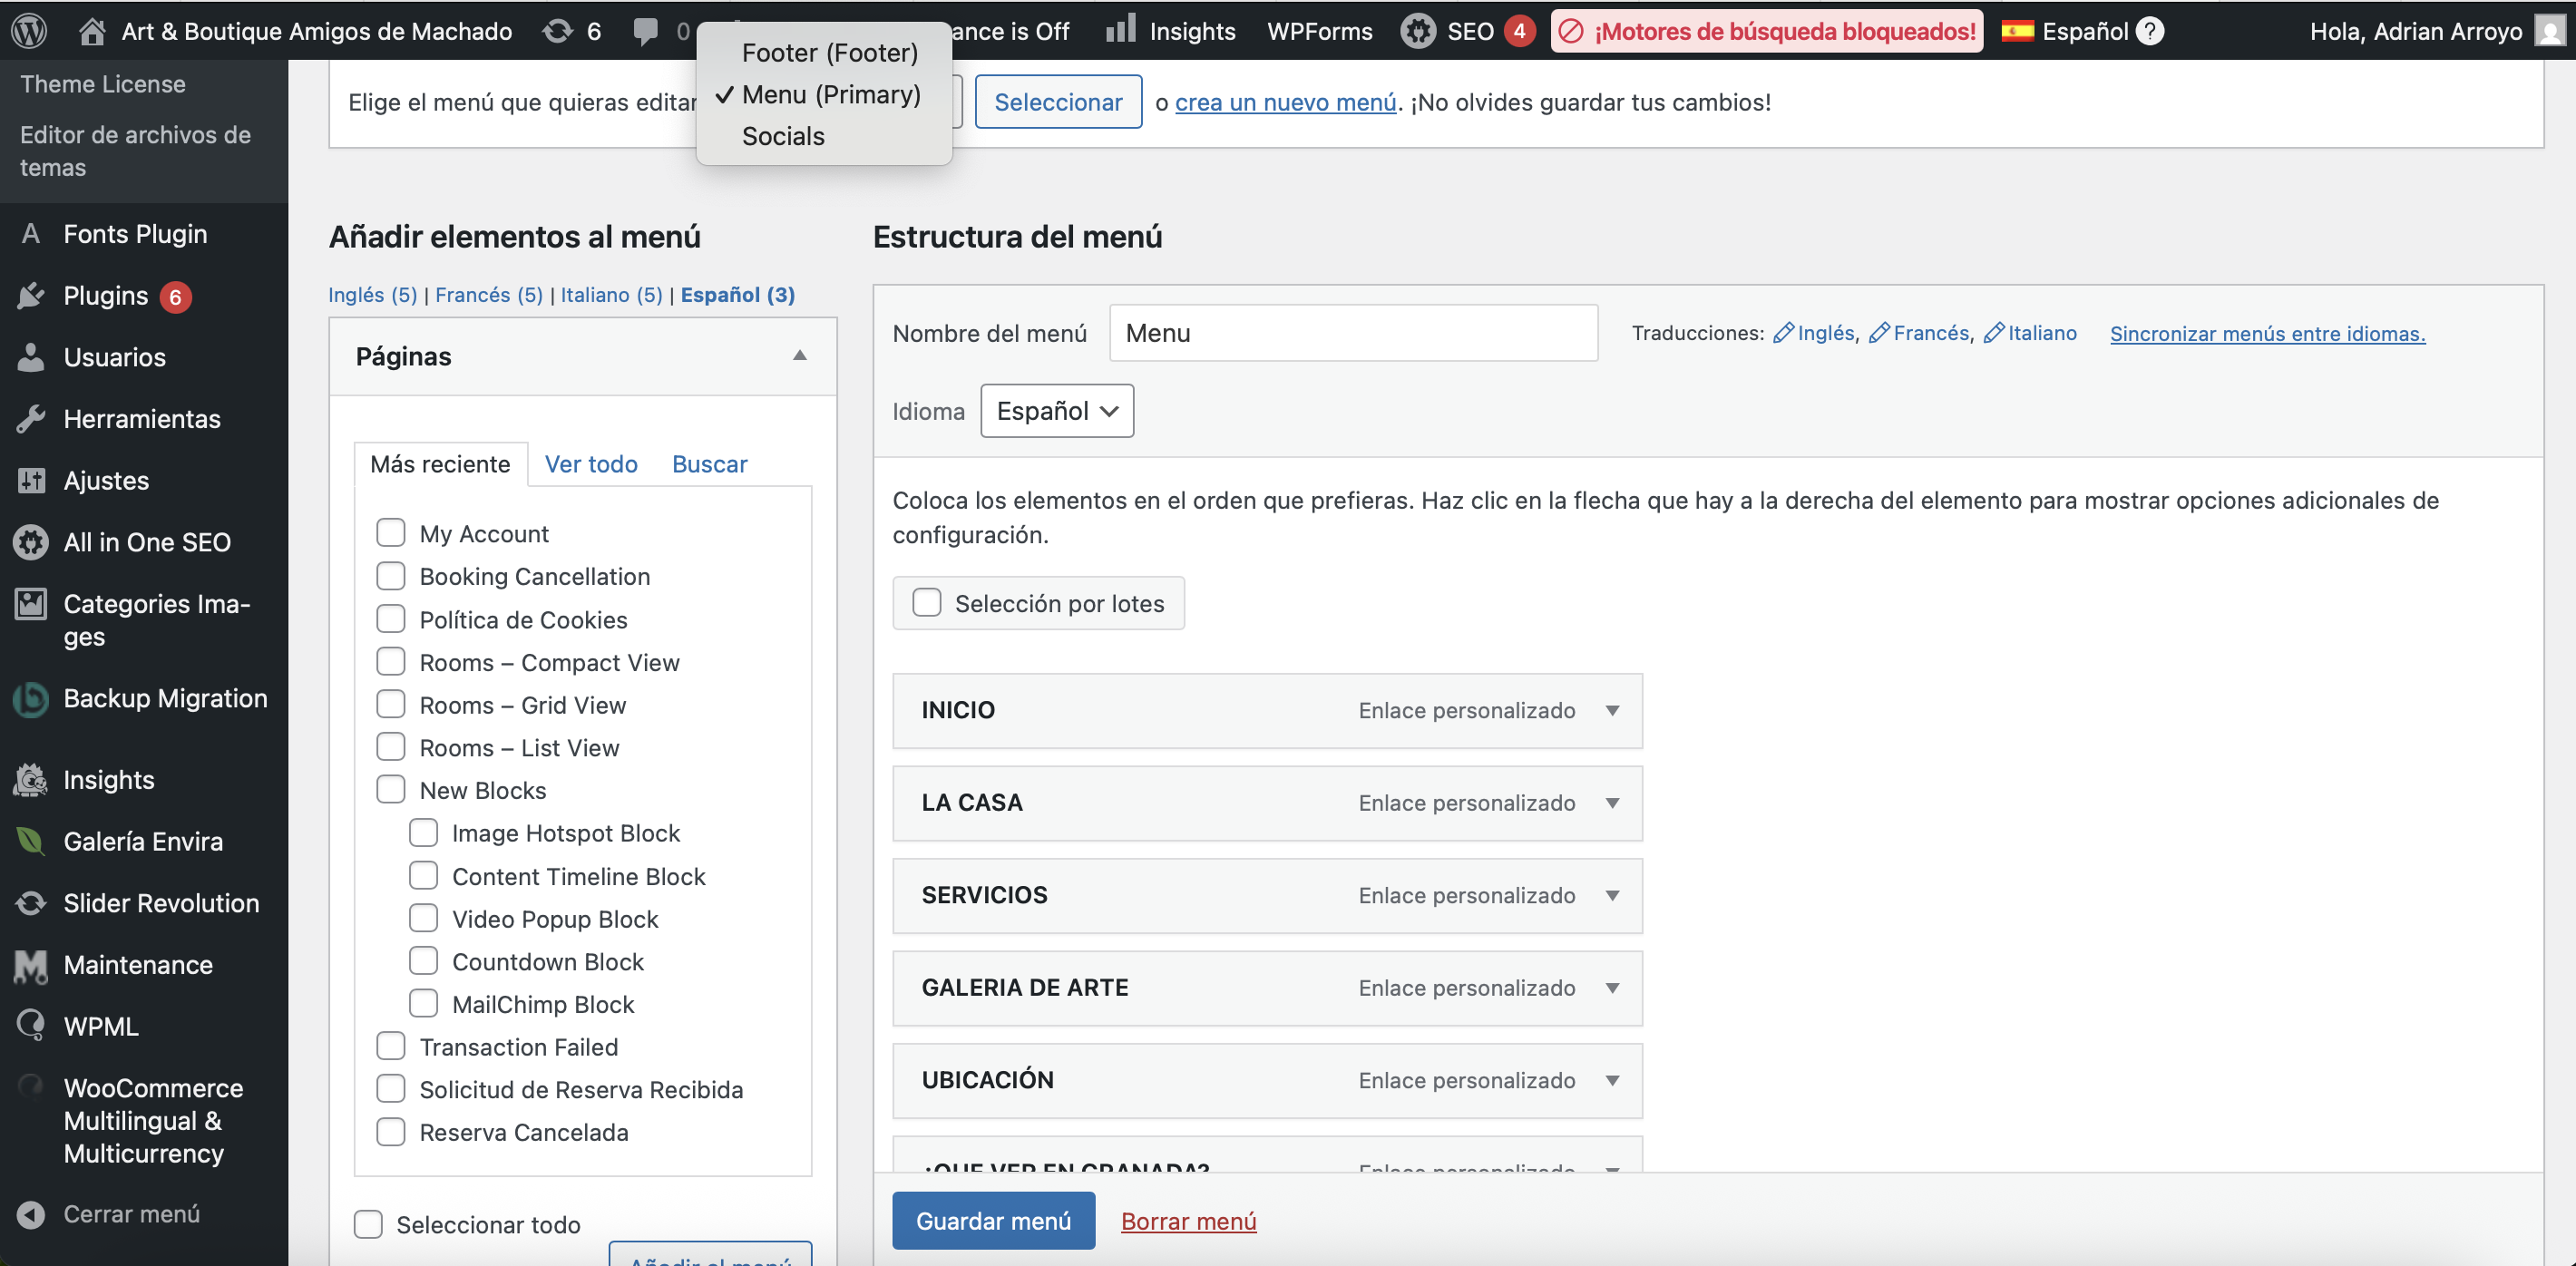Viewport: 2576px width, 1266px height.
Task: Click WPForms in the admin bar
Action: 1319,31
